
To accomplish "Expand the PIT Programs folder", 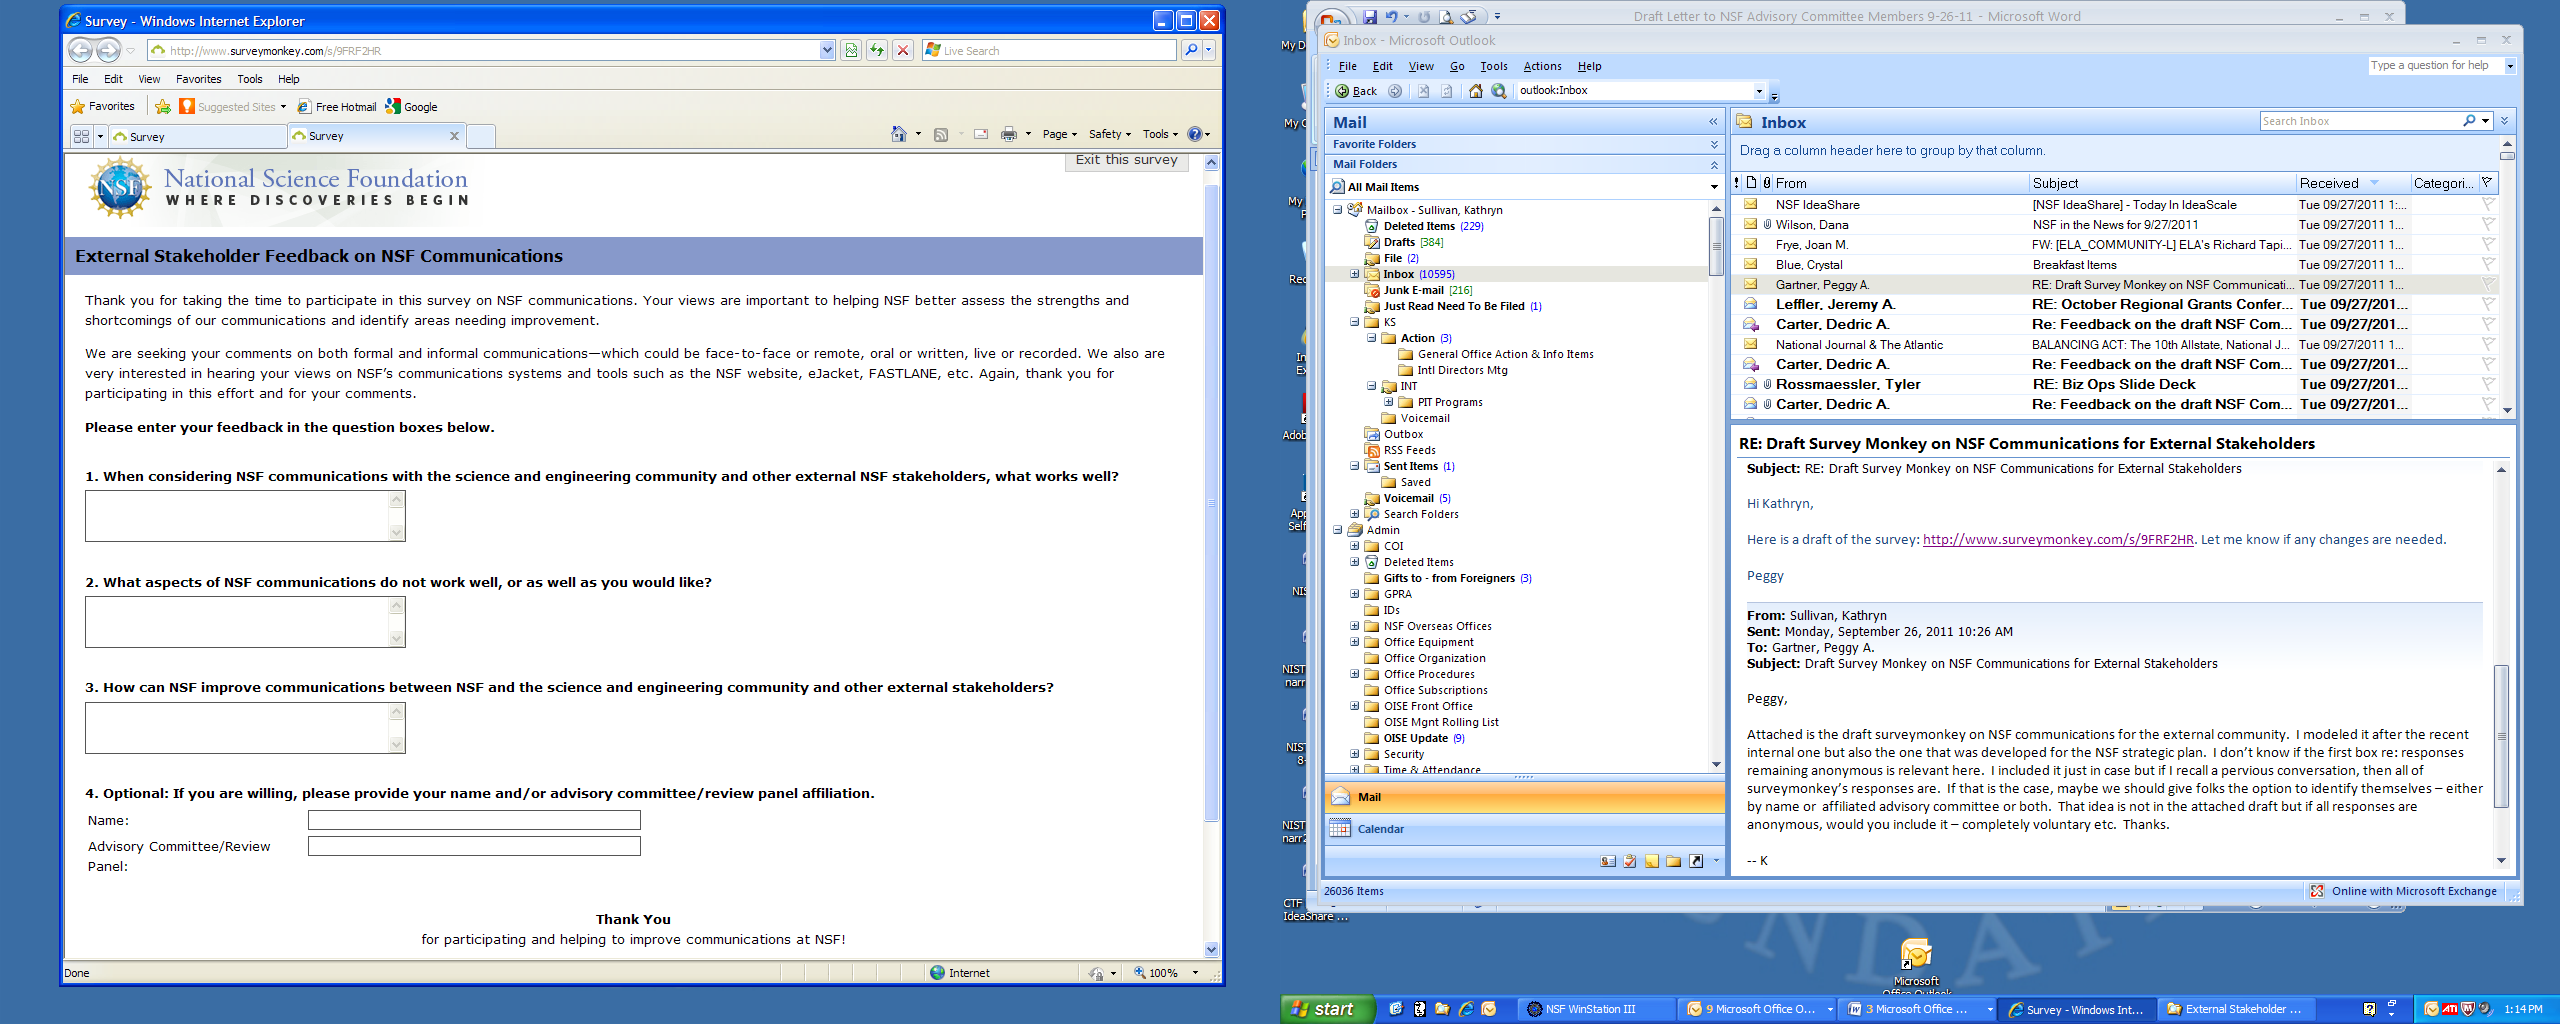I will [1388, 402].
